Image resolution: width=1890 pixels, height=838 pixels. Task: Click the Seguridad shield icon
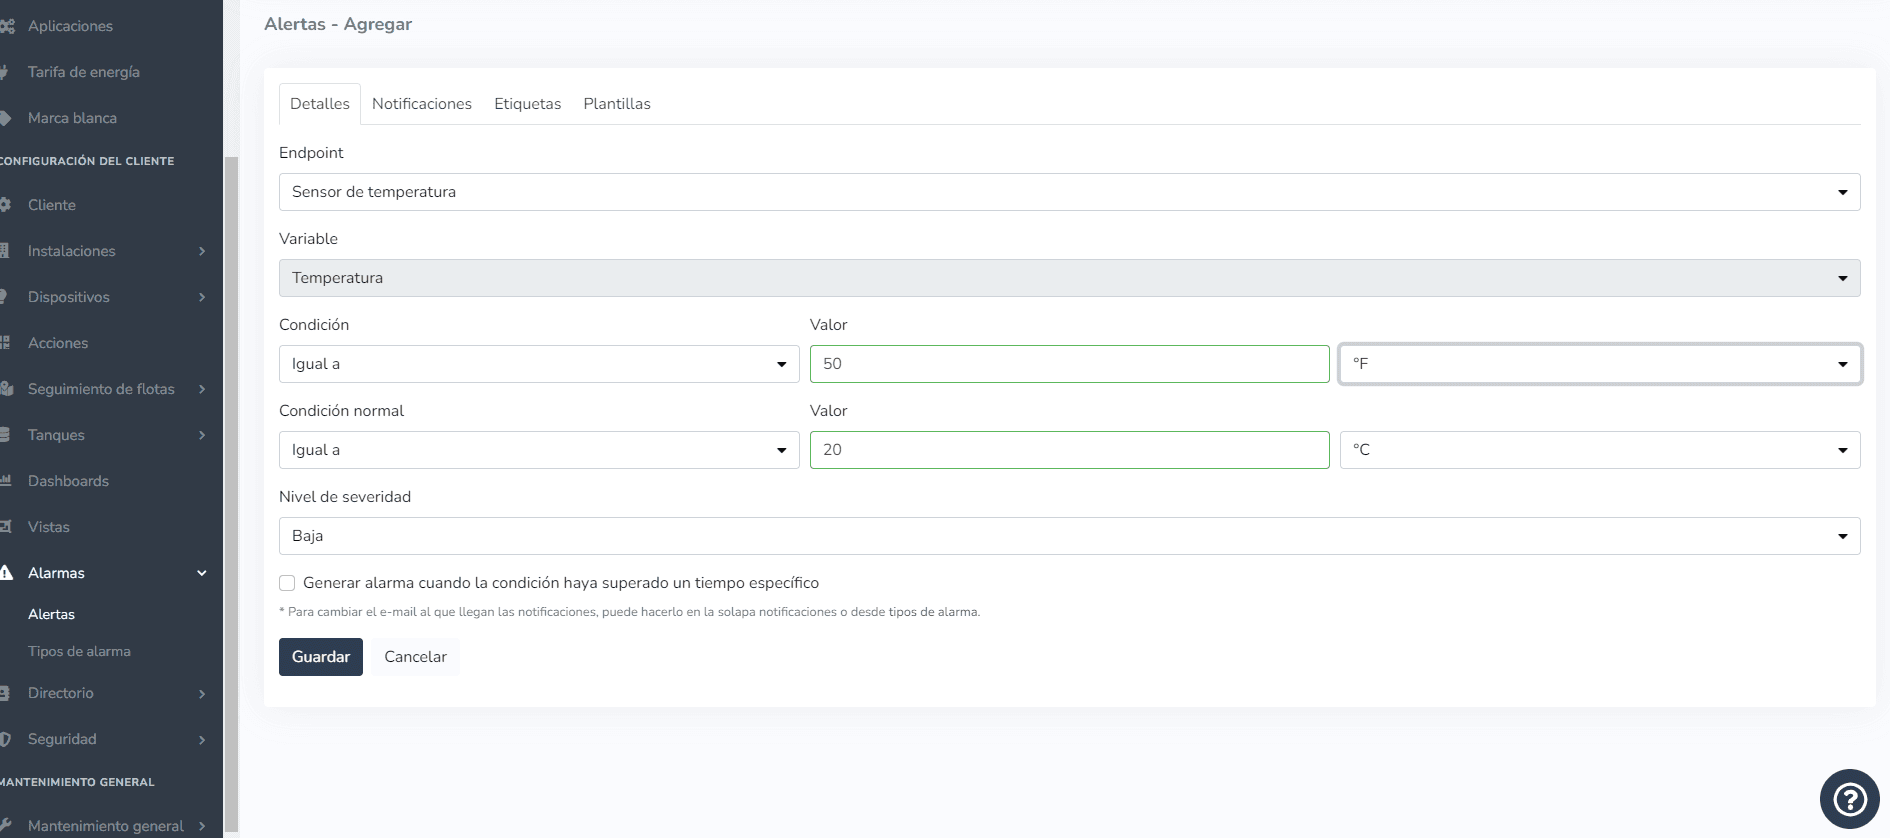6,739
